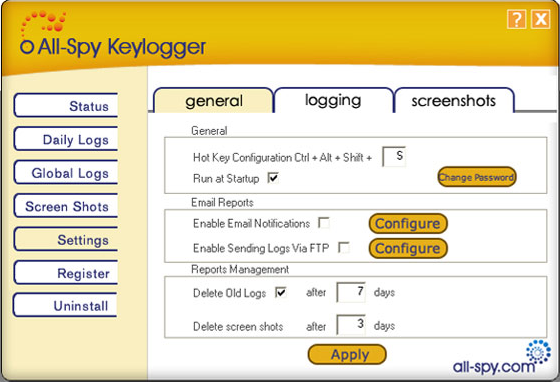Image resolution: width=560 pixels, height=382 pixels.
Task: Enable Sending Logs Via FTP checkbox
Action: coord(344,248)
